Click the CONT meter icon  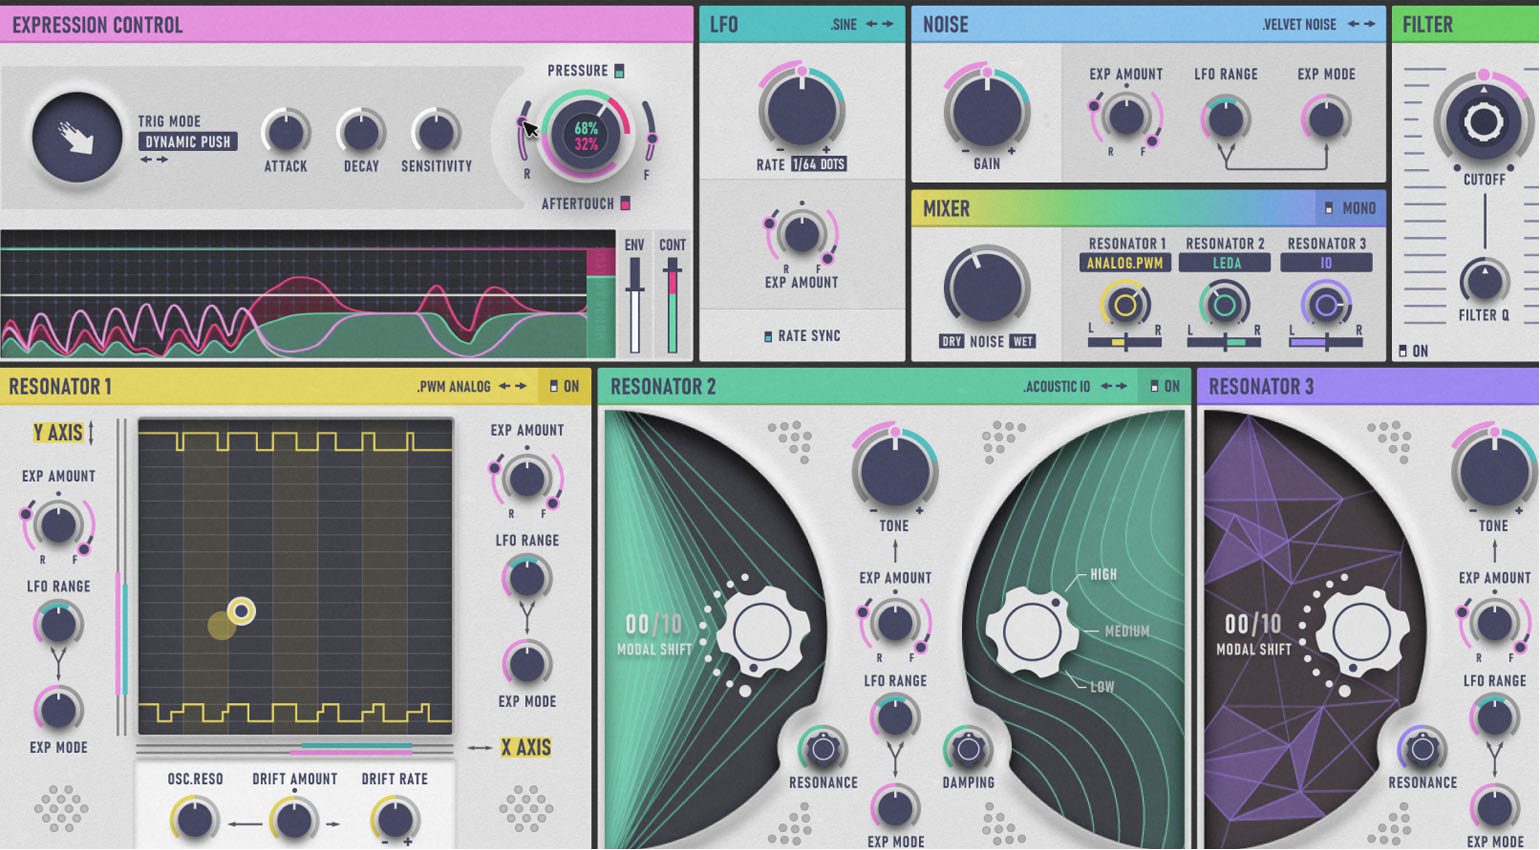coord(675,242)
